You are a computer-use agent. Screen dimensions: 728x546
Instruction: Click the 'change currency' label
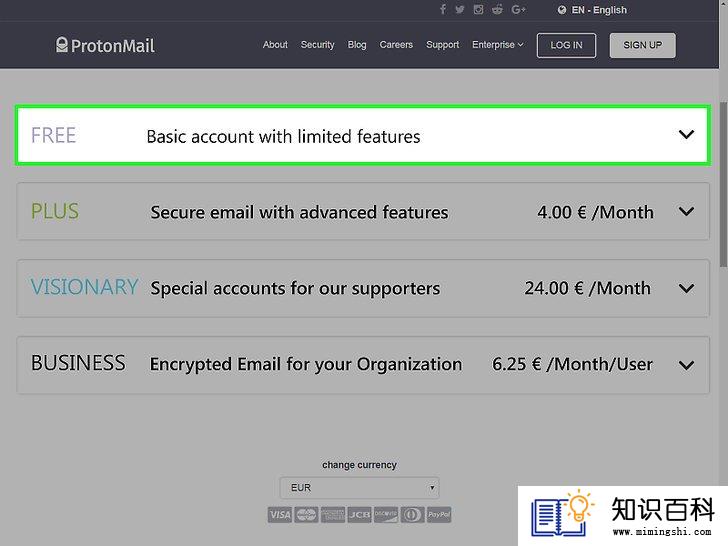tap(359, 465)
